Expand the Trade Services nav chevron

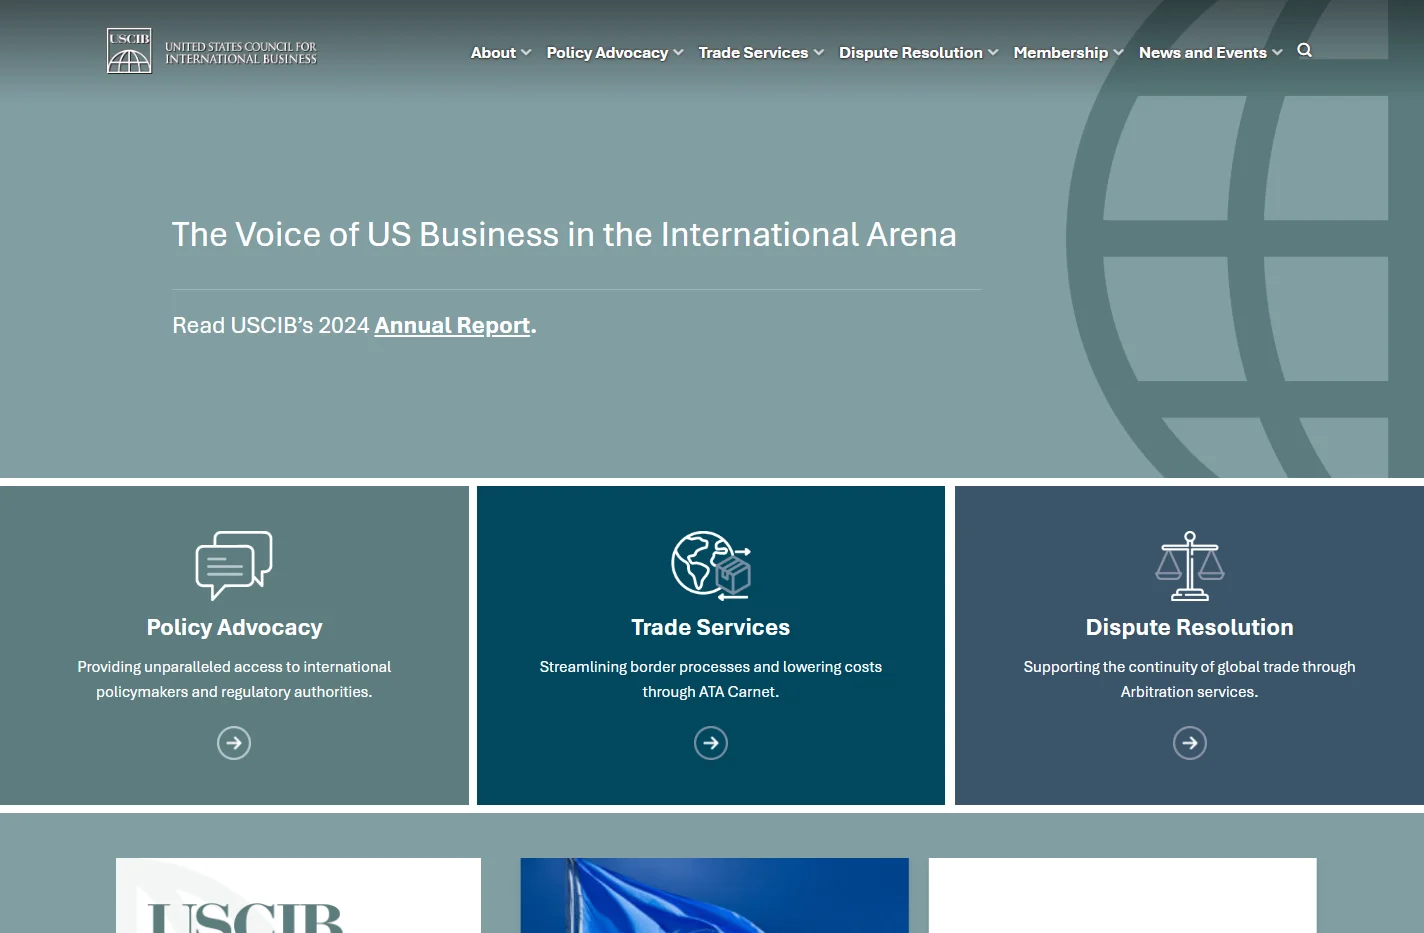pyautogui.click(x=819, y=53)
